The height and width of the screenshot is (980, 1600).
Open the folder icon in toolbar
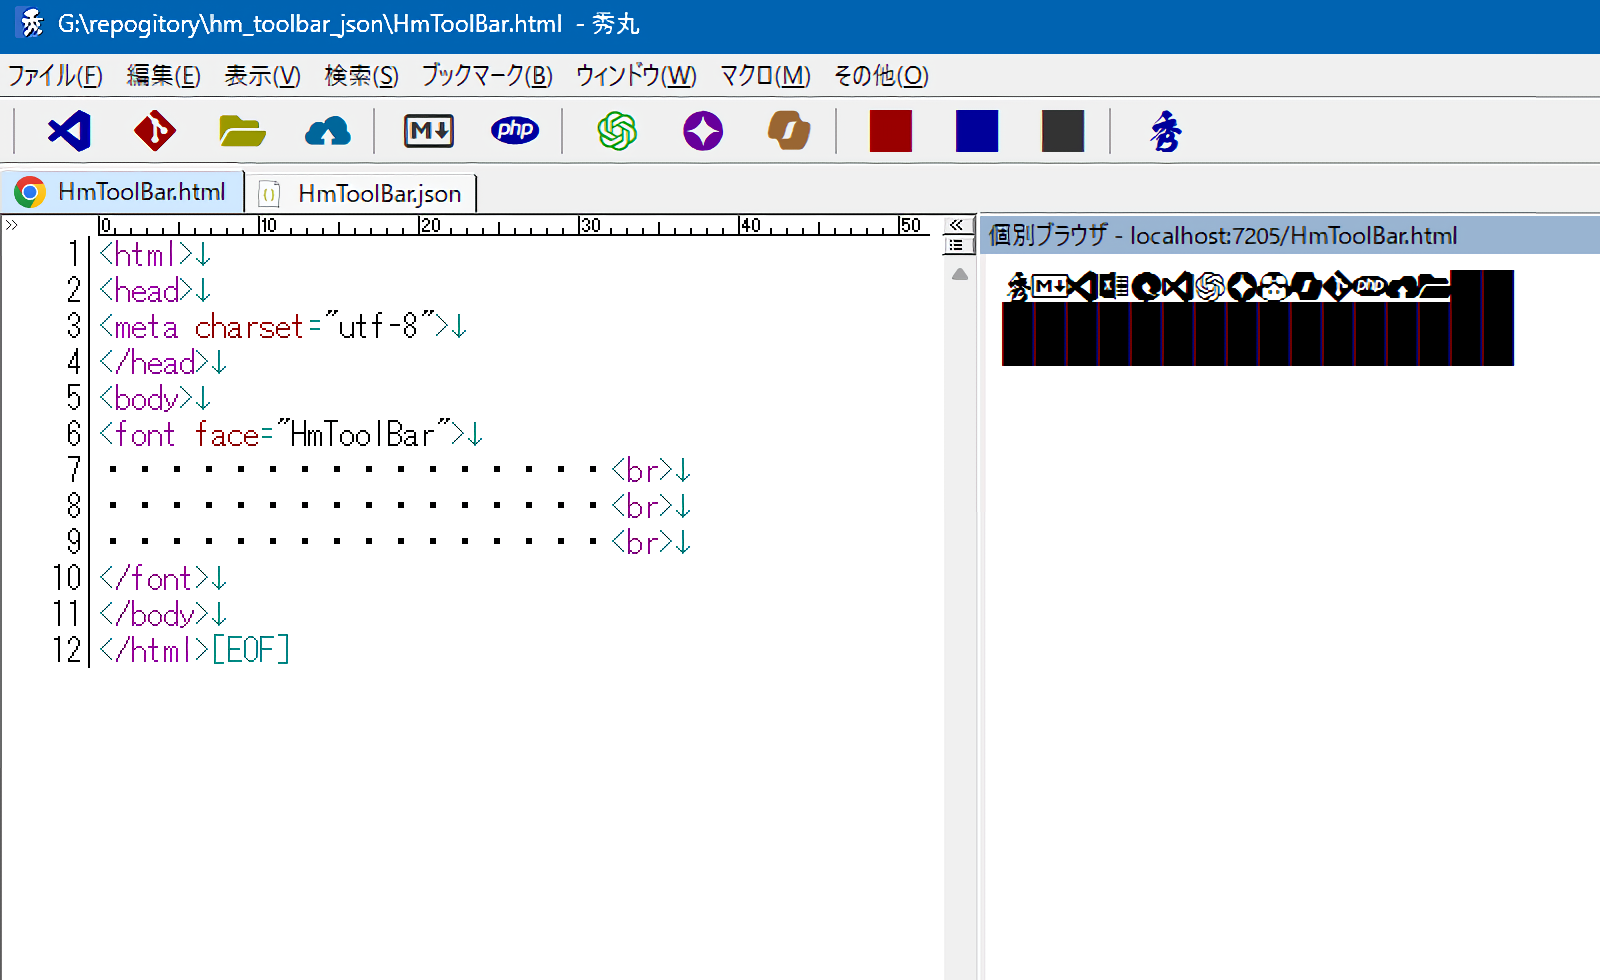241,131
